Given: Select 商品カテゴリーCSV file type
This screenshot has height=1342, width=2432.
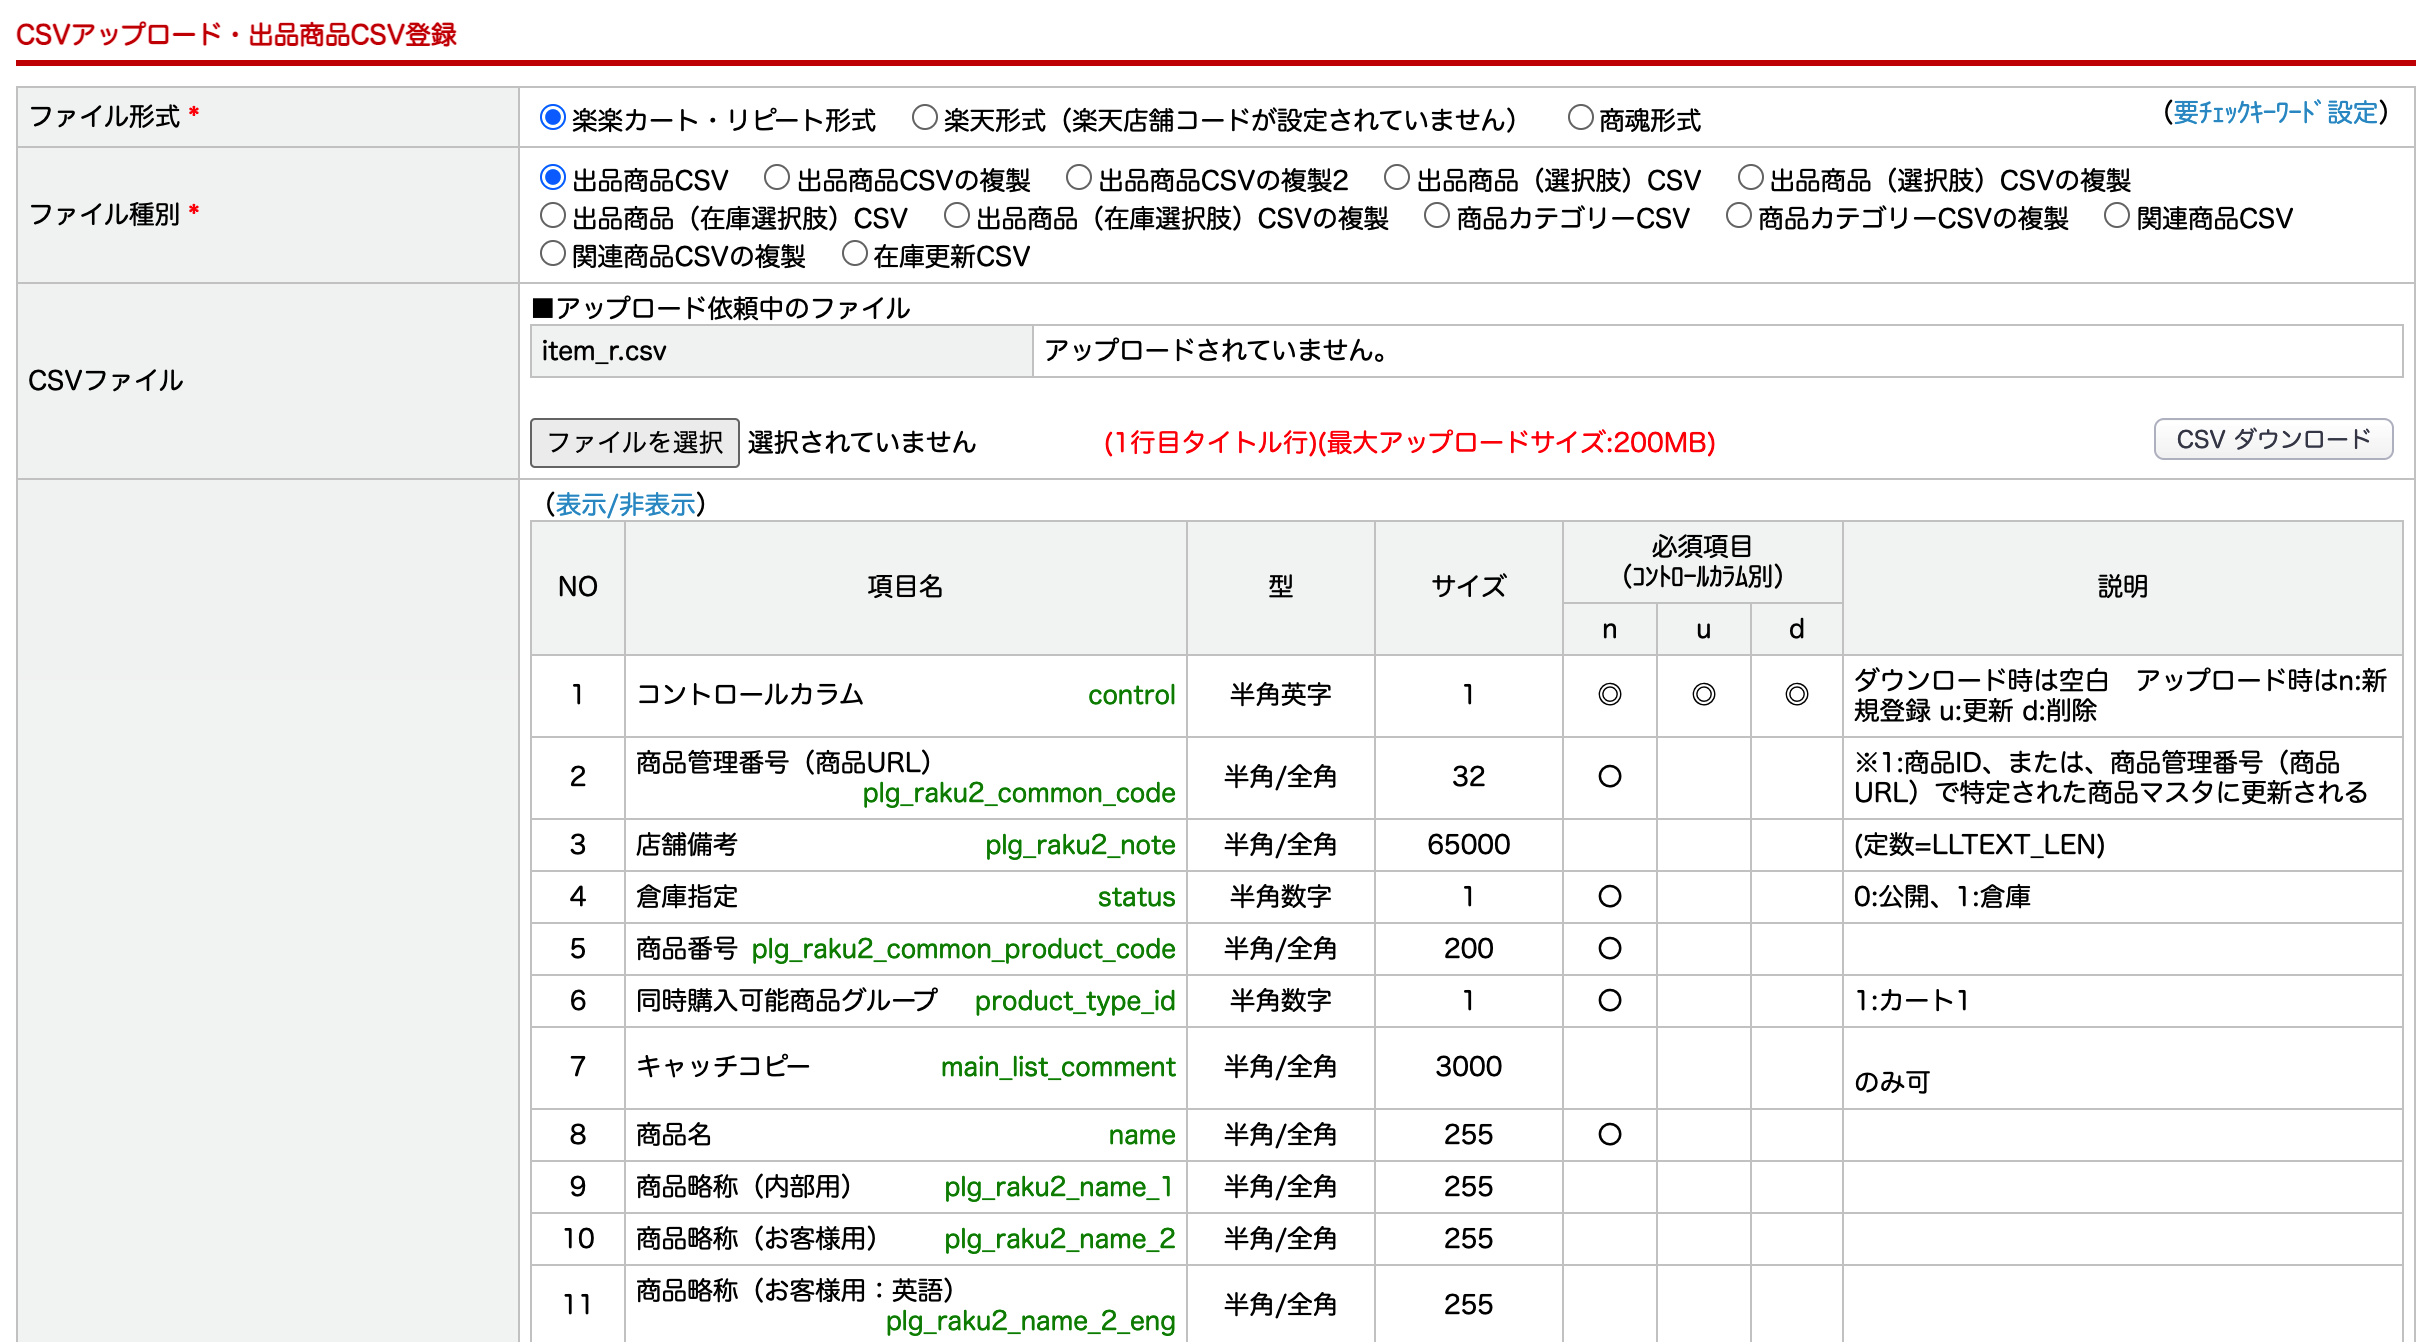Looking at the screenshot, I should [1437, 216].
